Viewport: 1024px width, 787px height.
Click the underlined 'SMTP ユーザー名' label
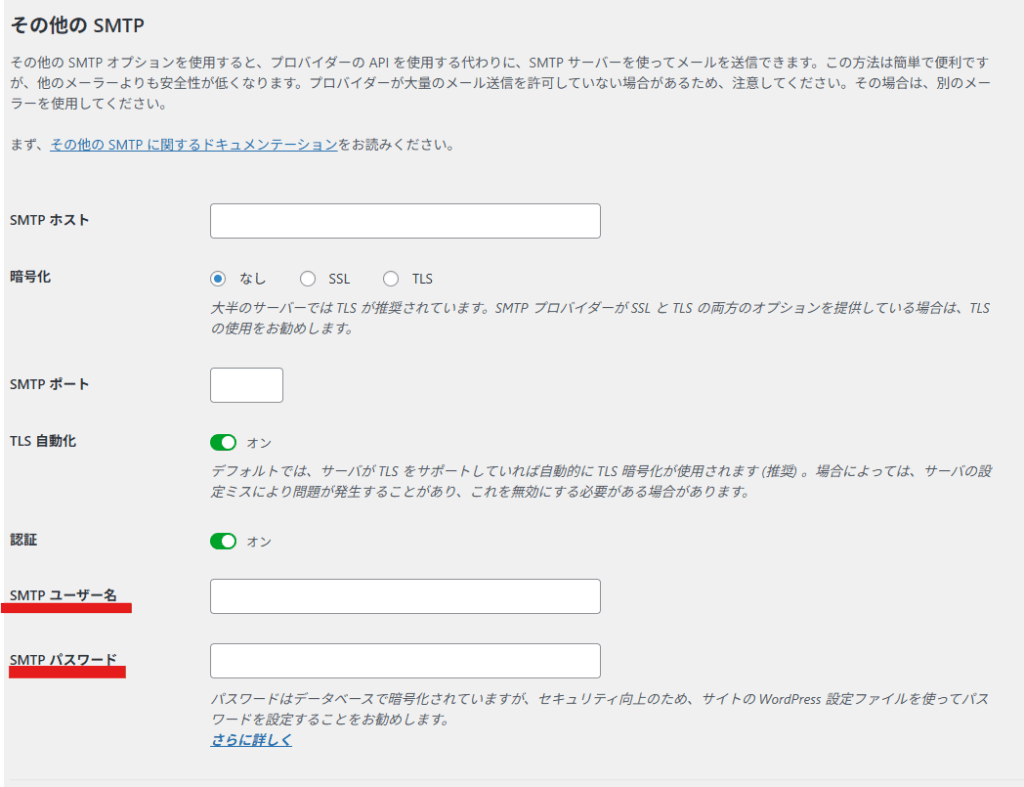tap(63, 596)
